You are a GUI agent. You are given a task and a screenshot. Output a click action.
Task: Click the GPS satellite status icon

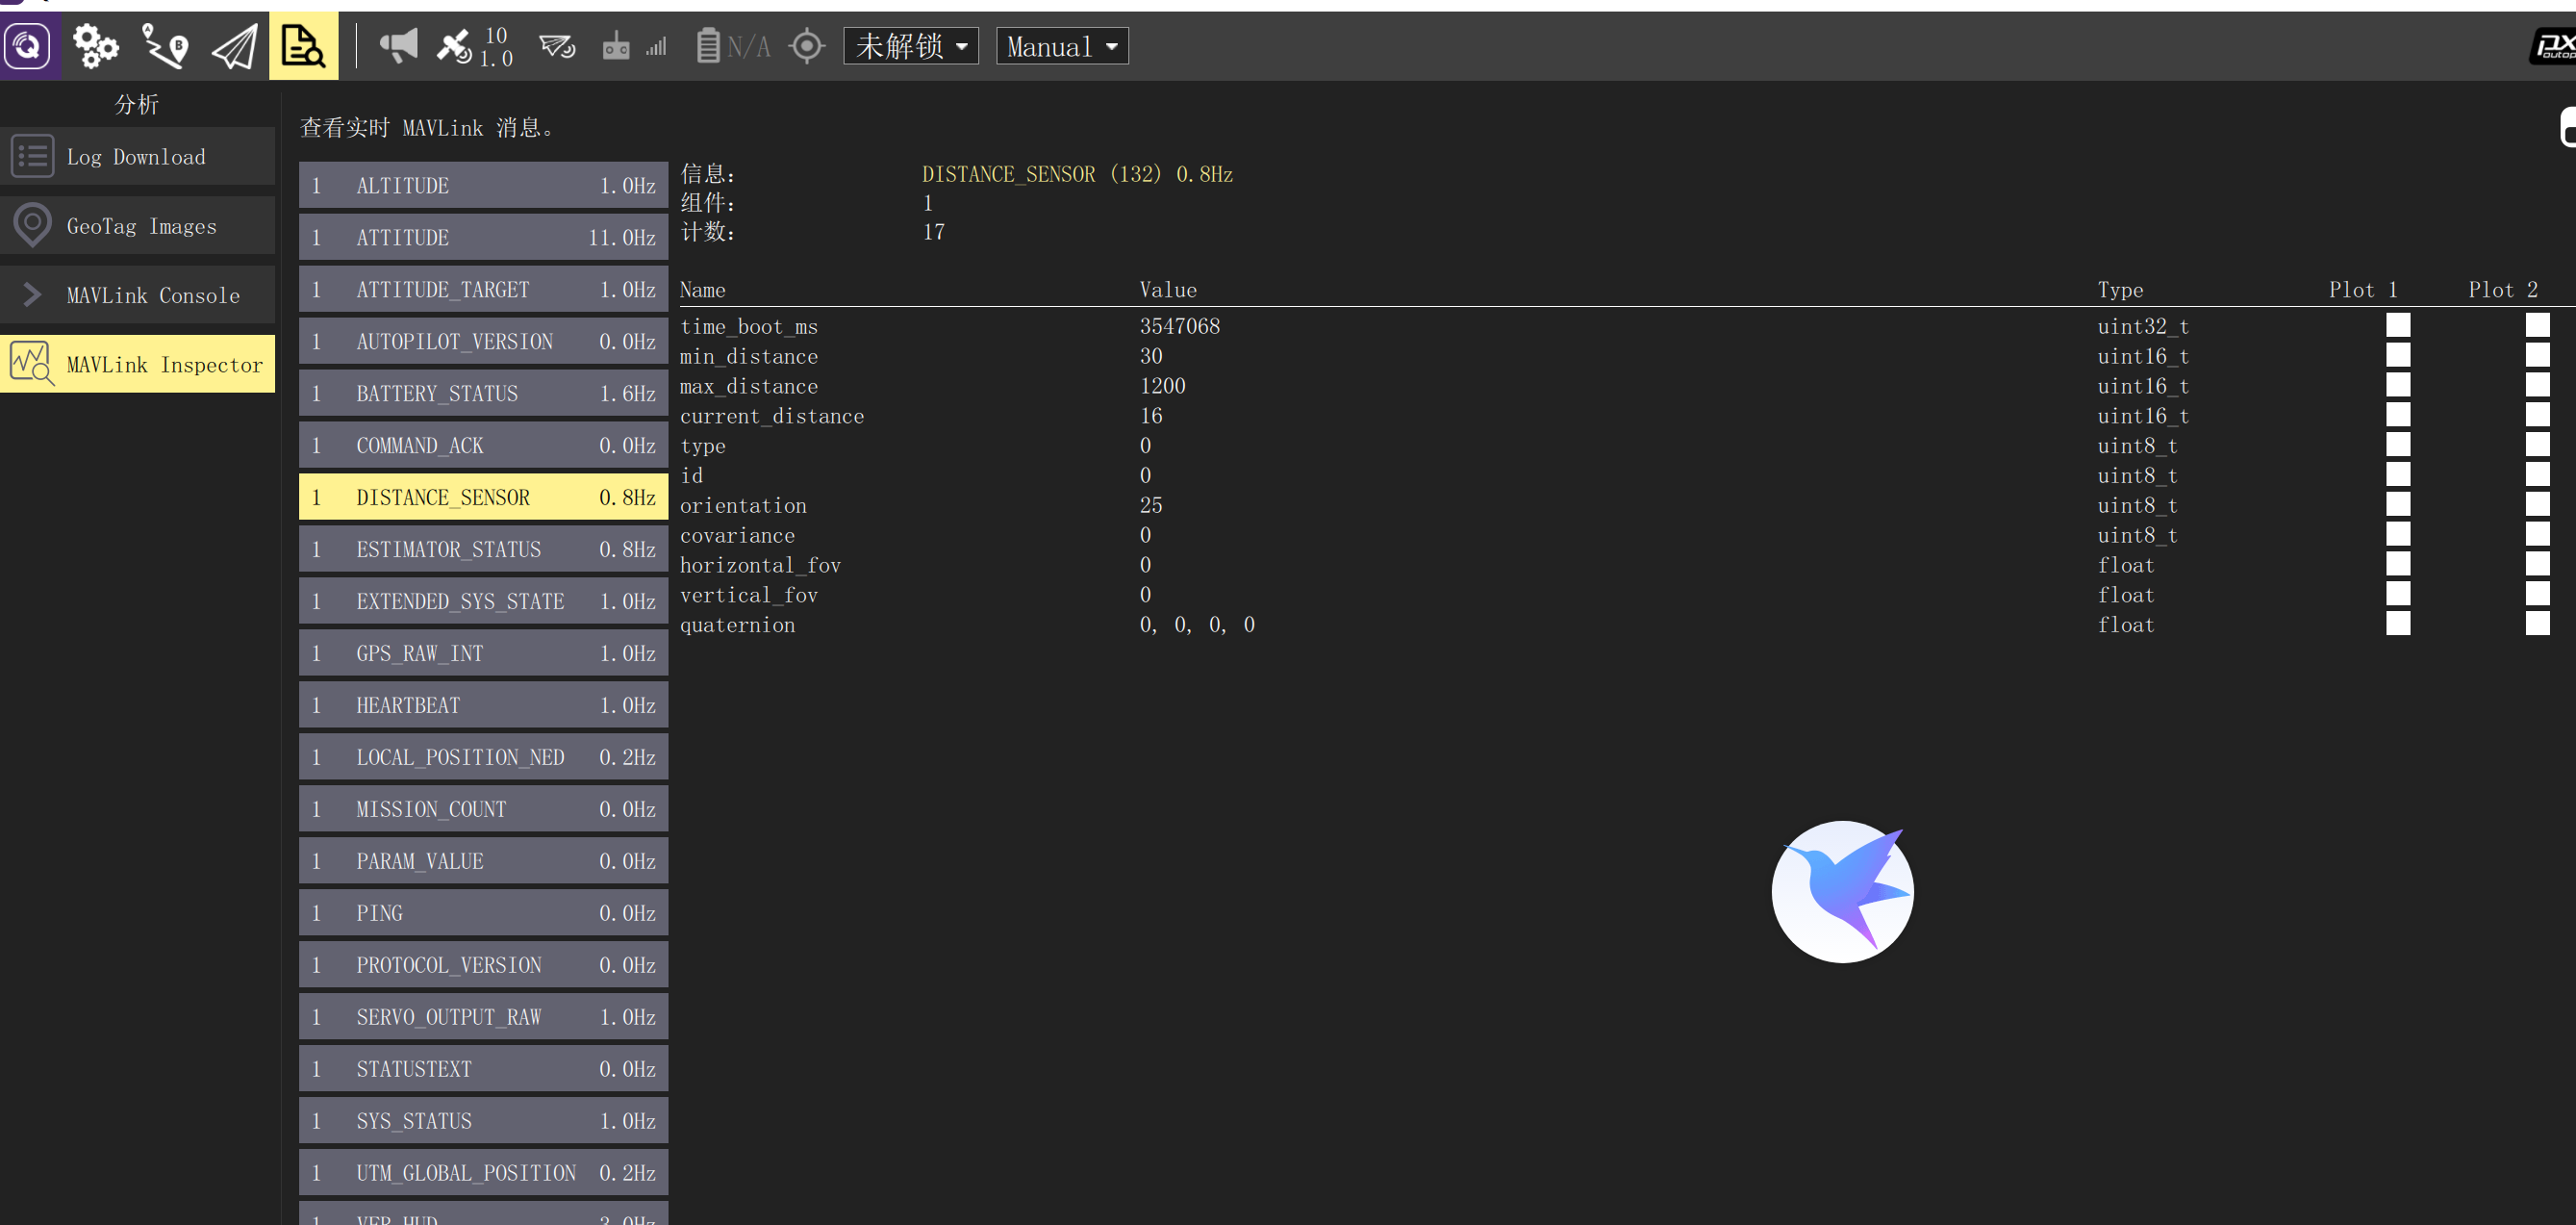[455, 46]
